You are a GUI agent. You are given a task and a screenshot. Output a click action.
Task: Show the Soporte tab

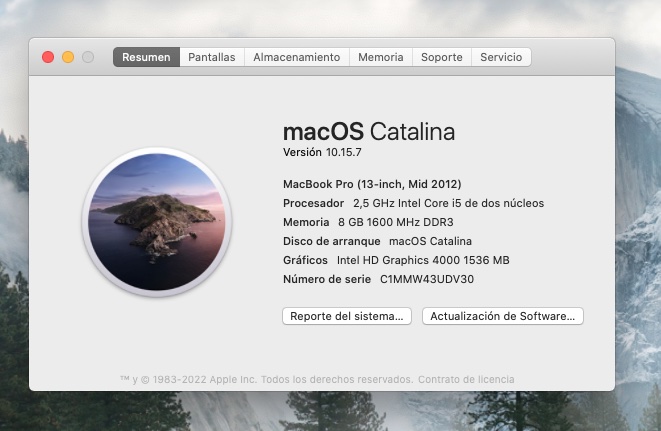point(441,57)
